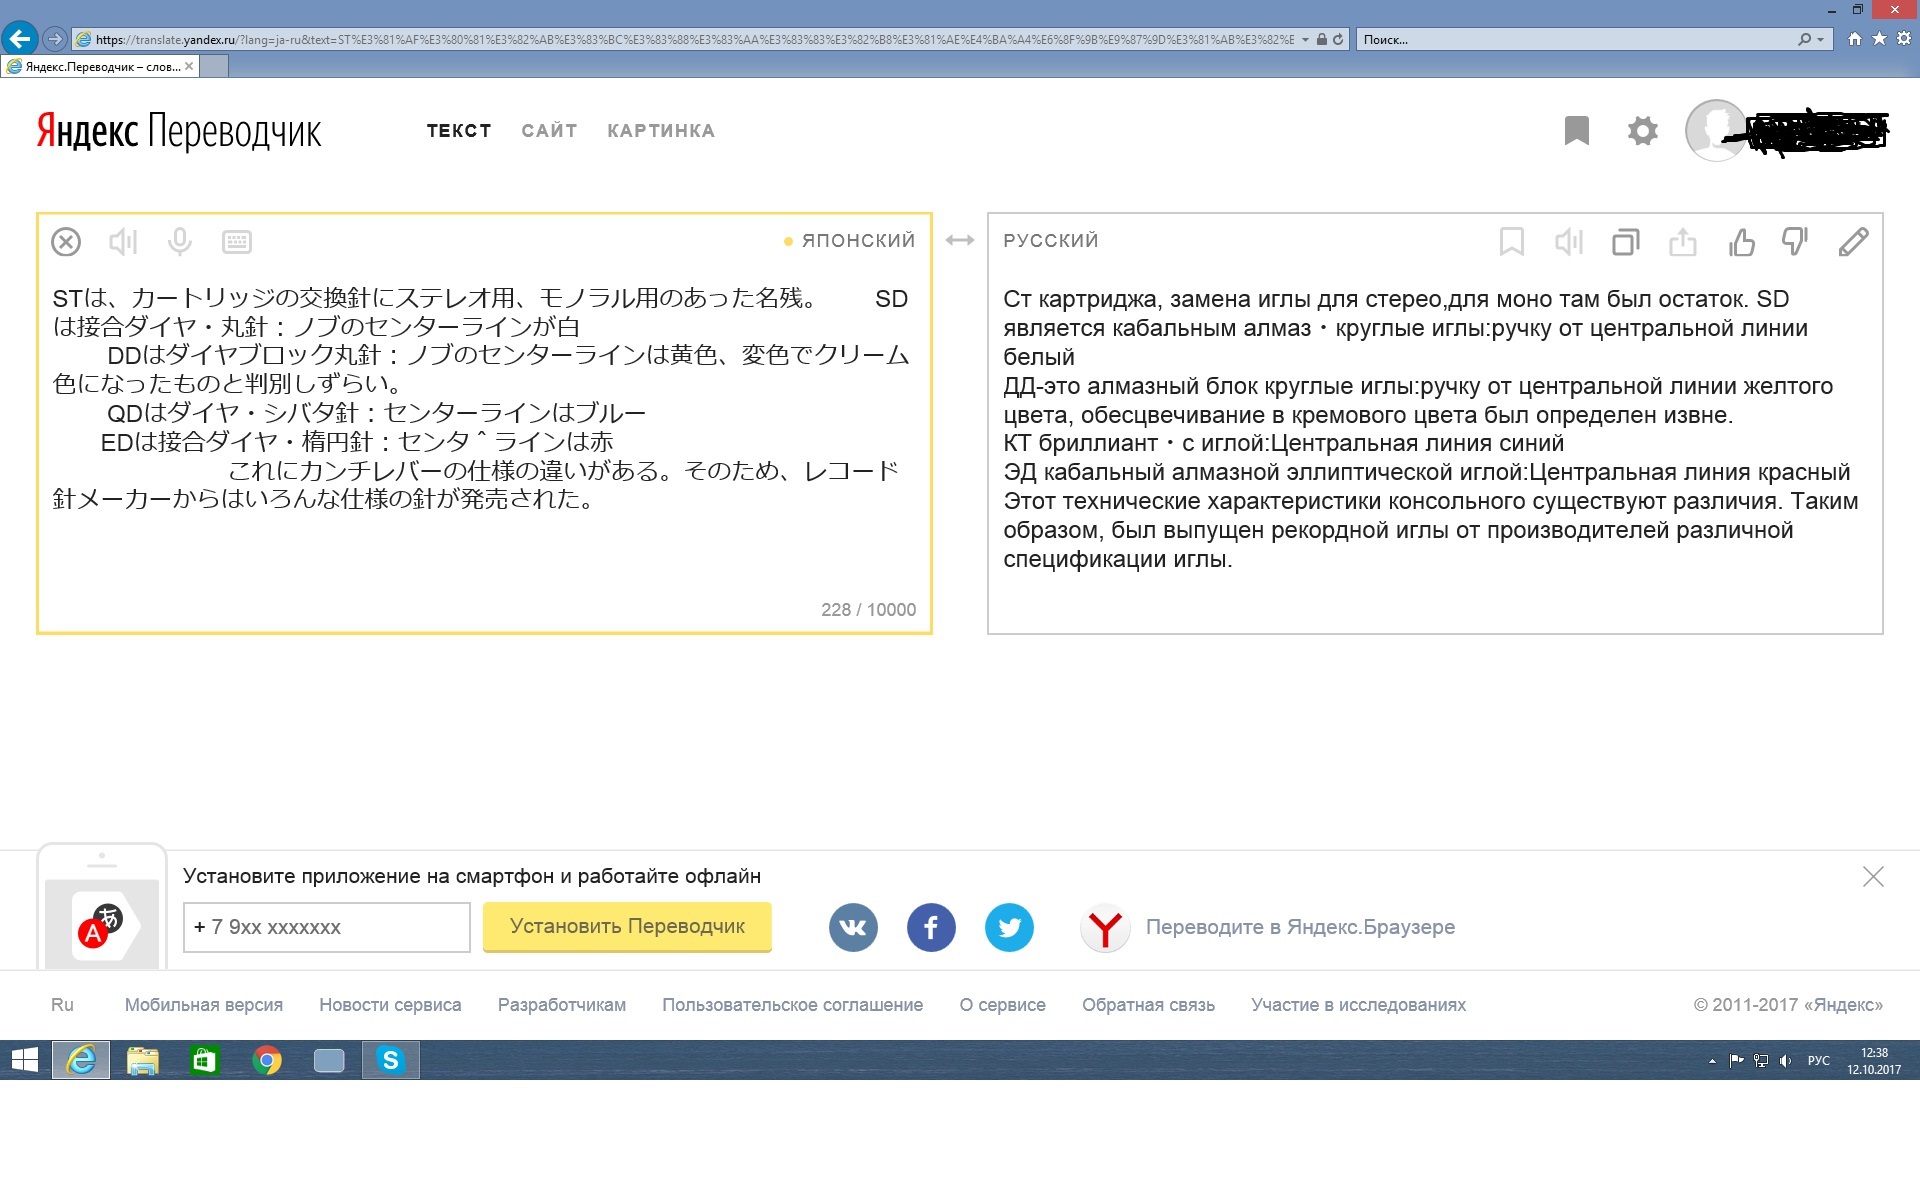
Task: Open the РУССКИЙ target language selector
Action: click(1051, 241)
